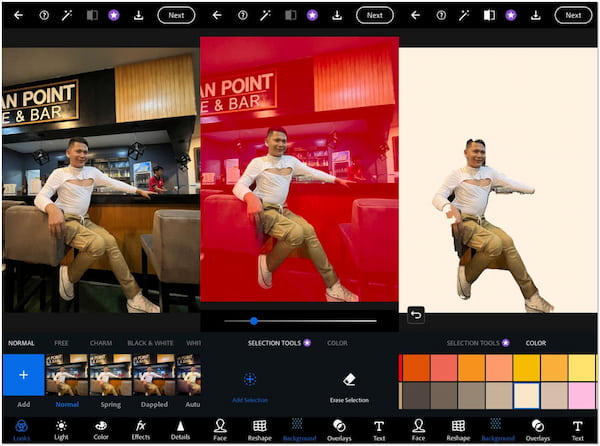Click the download icon on the left screen
The image size is (600, 446).
[x=138, y=15]
